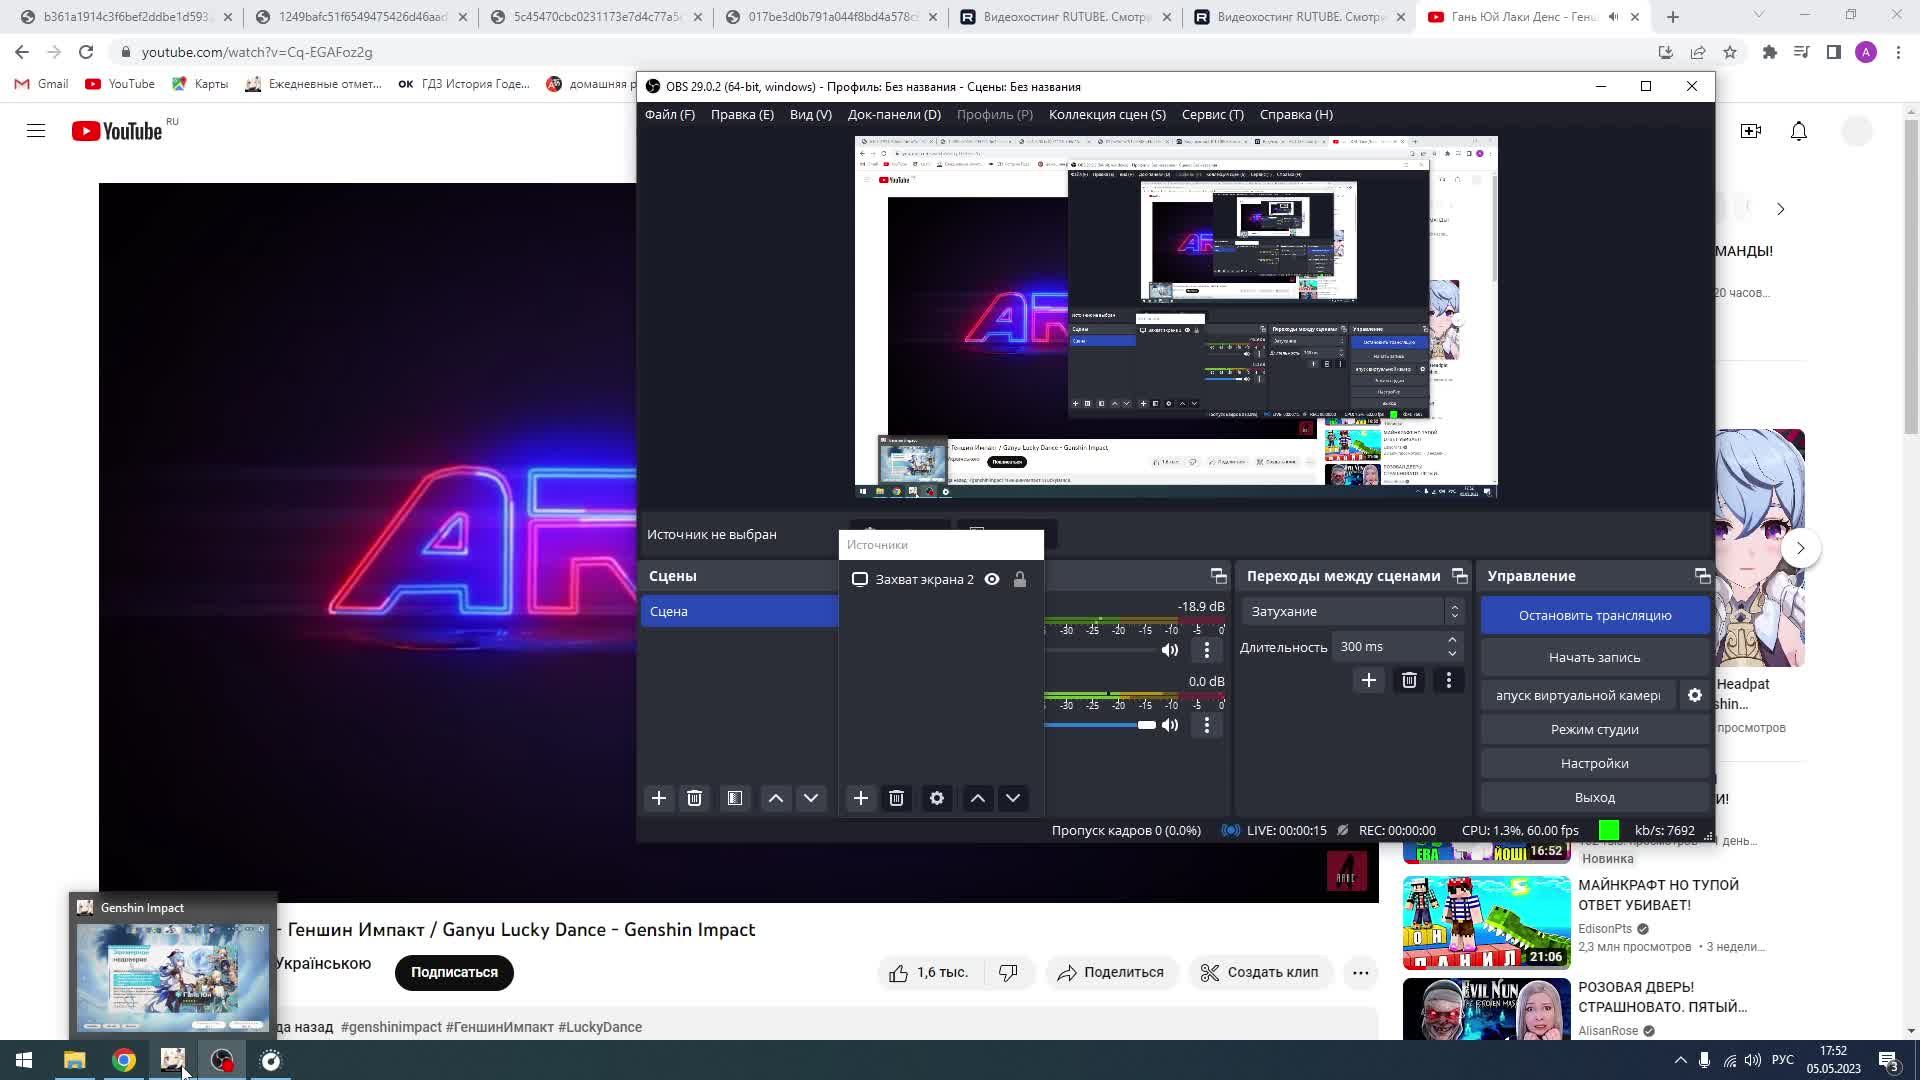Undock the Управление panel

(x=1701, y=576)
